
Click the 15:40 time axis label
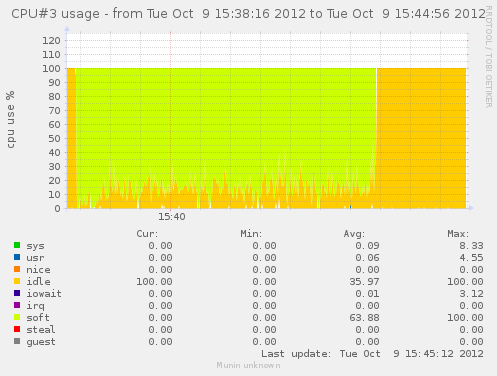[x=172, y=217]
